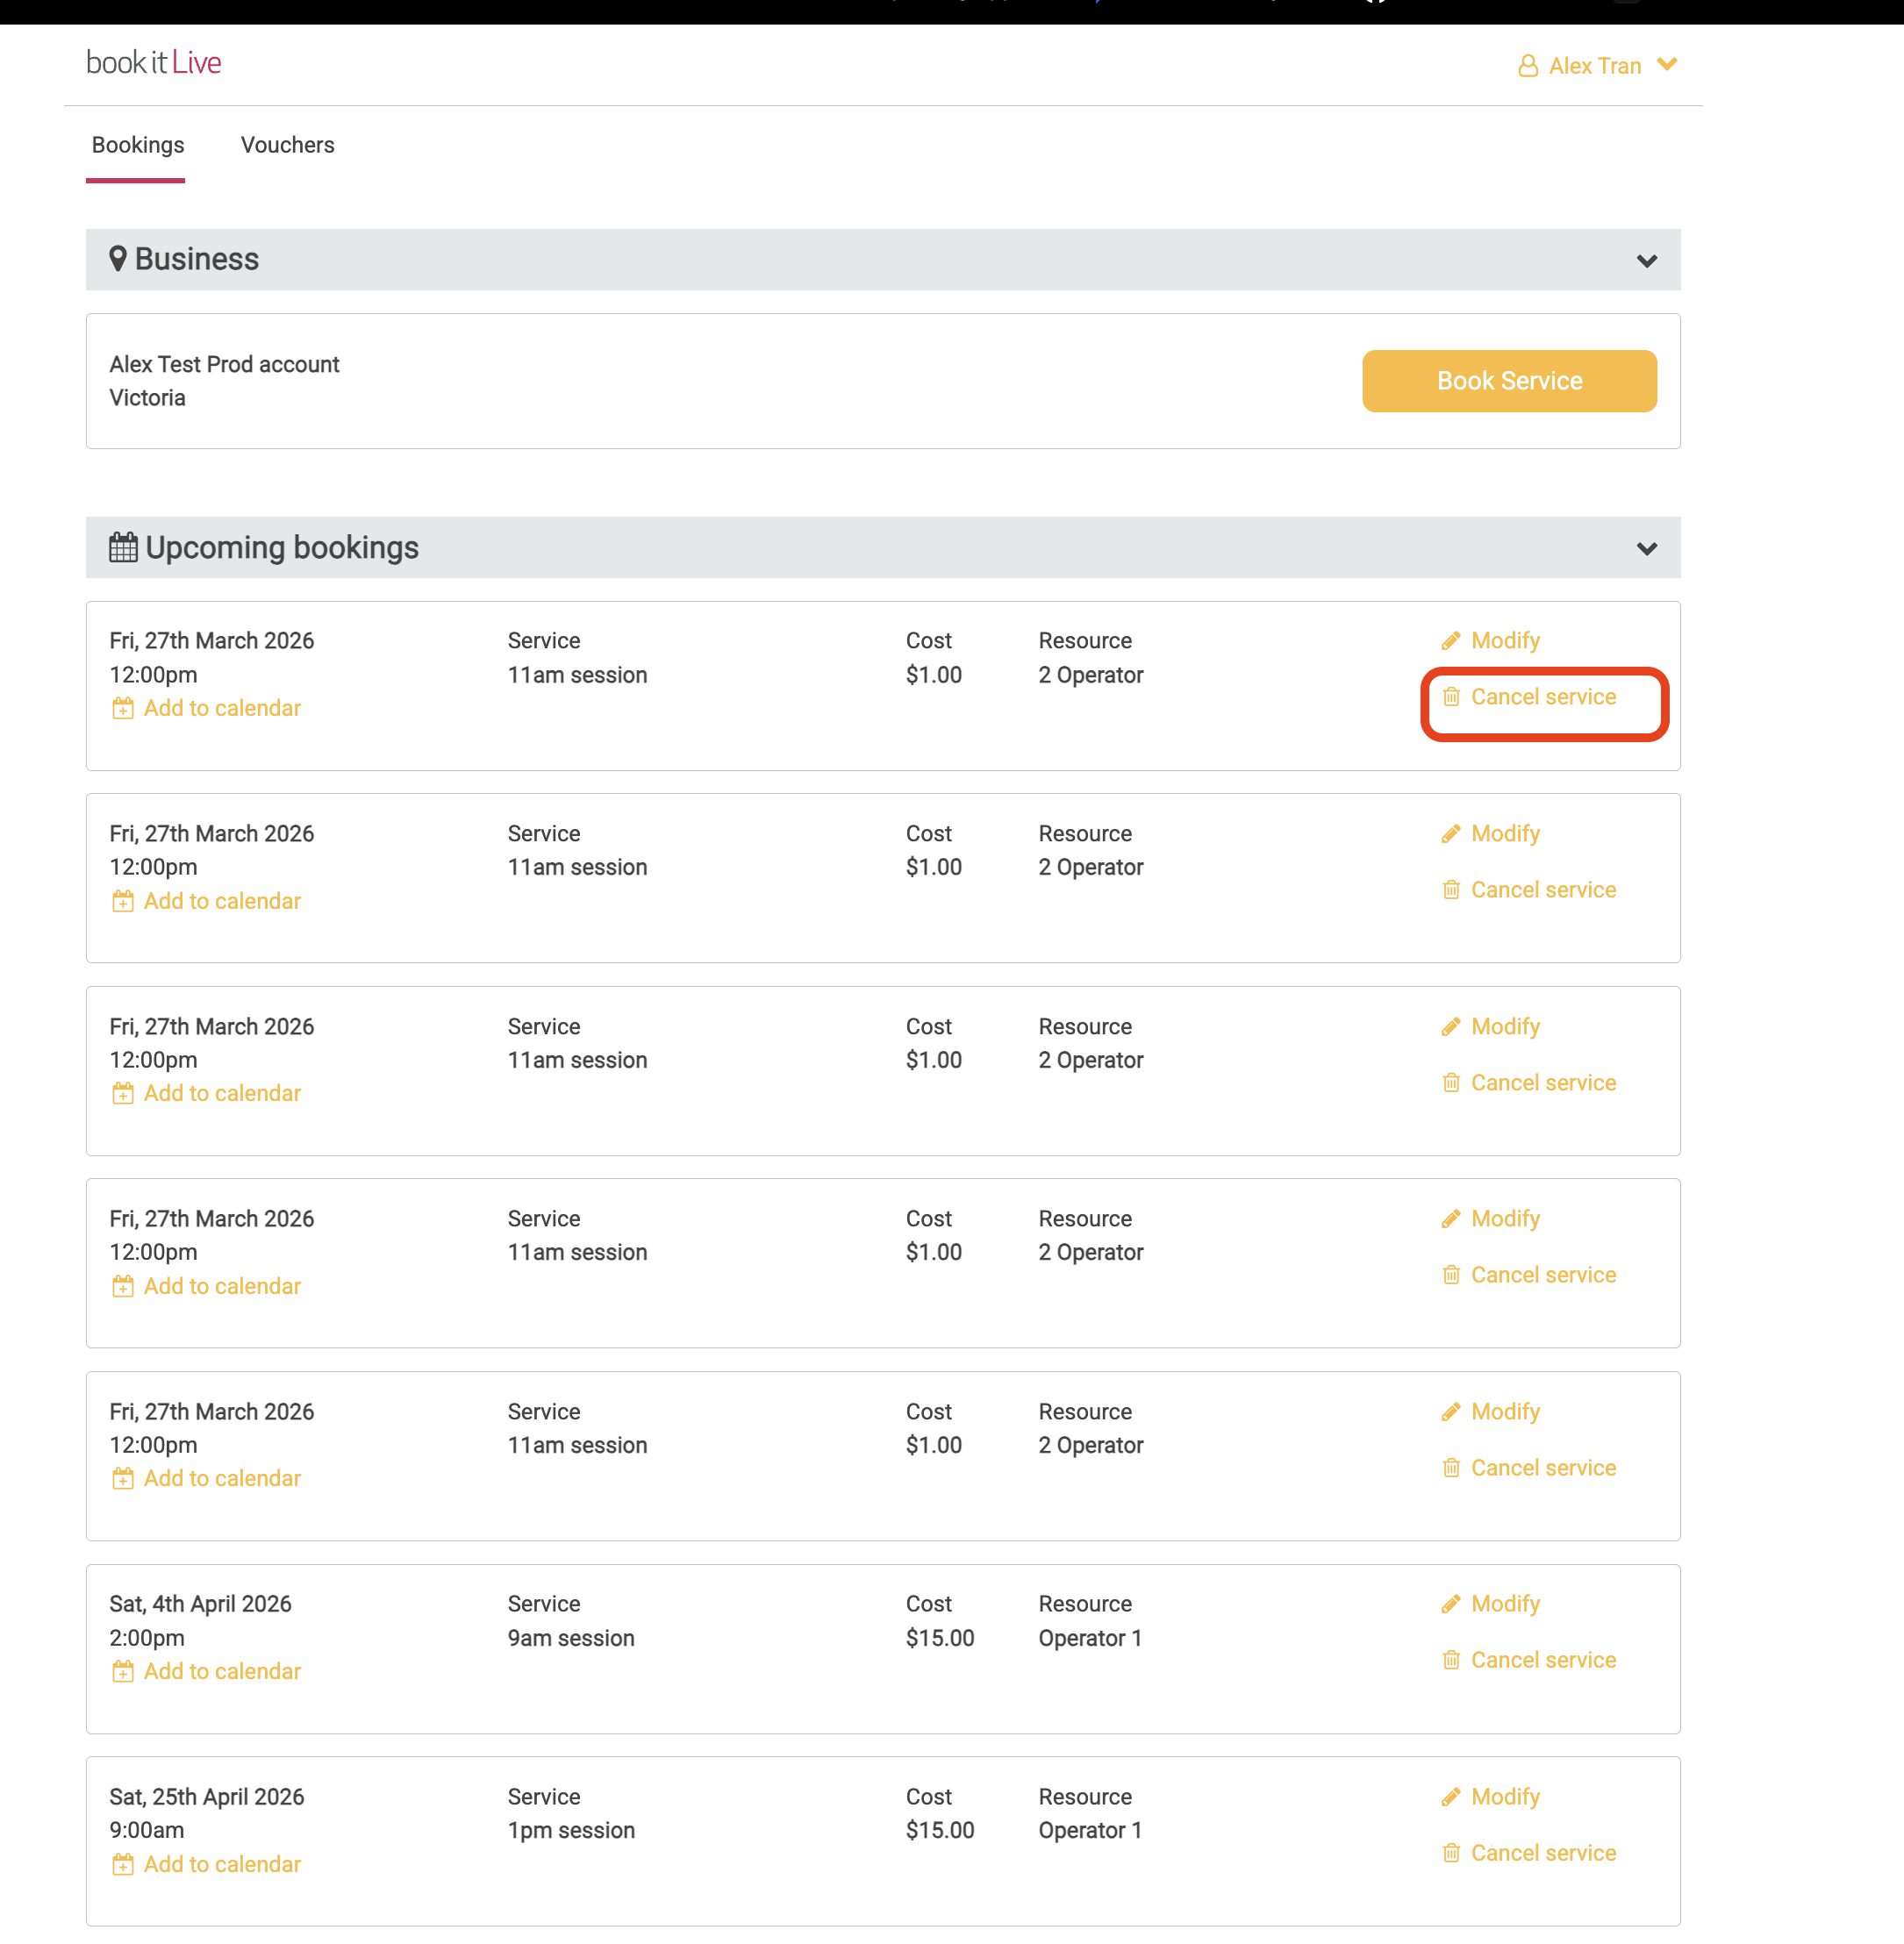Collapse the Business section chevron
Viewport: 1904px width, 1944px height.
pyautogui.click(x=1646, y=261)
